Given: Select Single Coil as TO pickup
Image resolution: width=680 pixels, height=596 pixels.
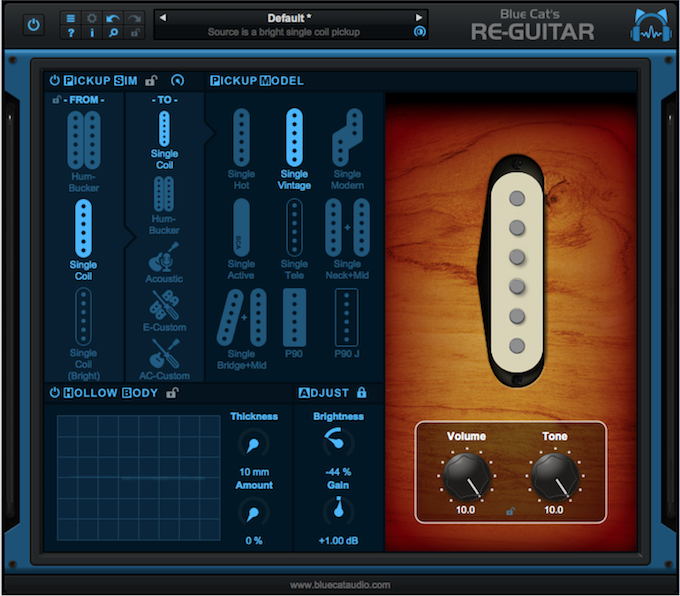Looking at the screenshot, I should pos(164,140).
